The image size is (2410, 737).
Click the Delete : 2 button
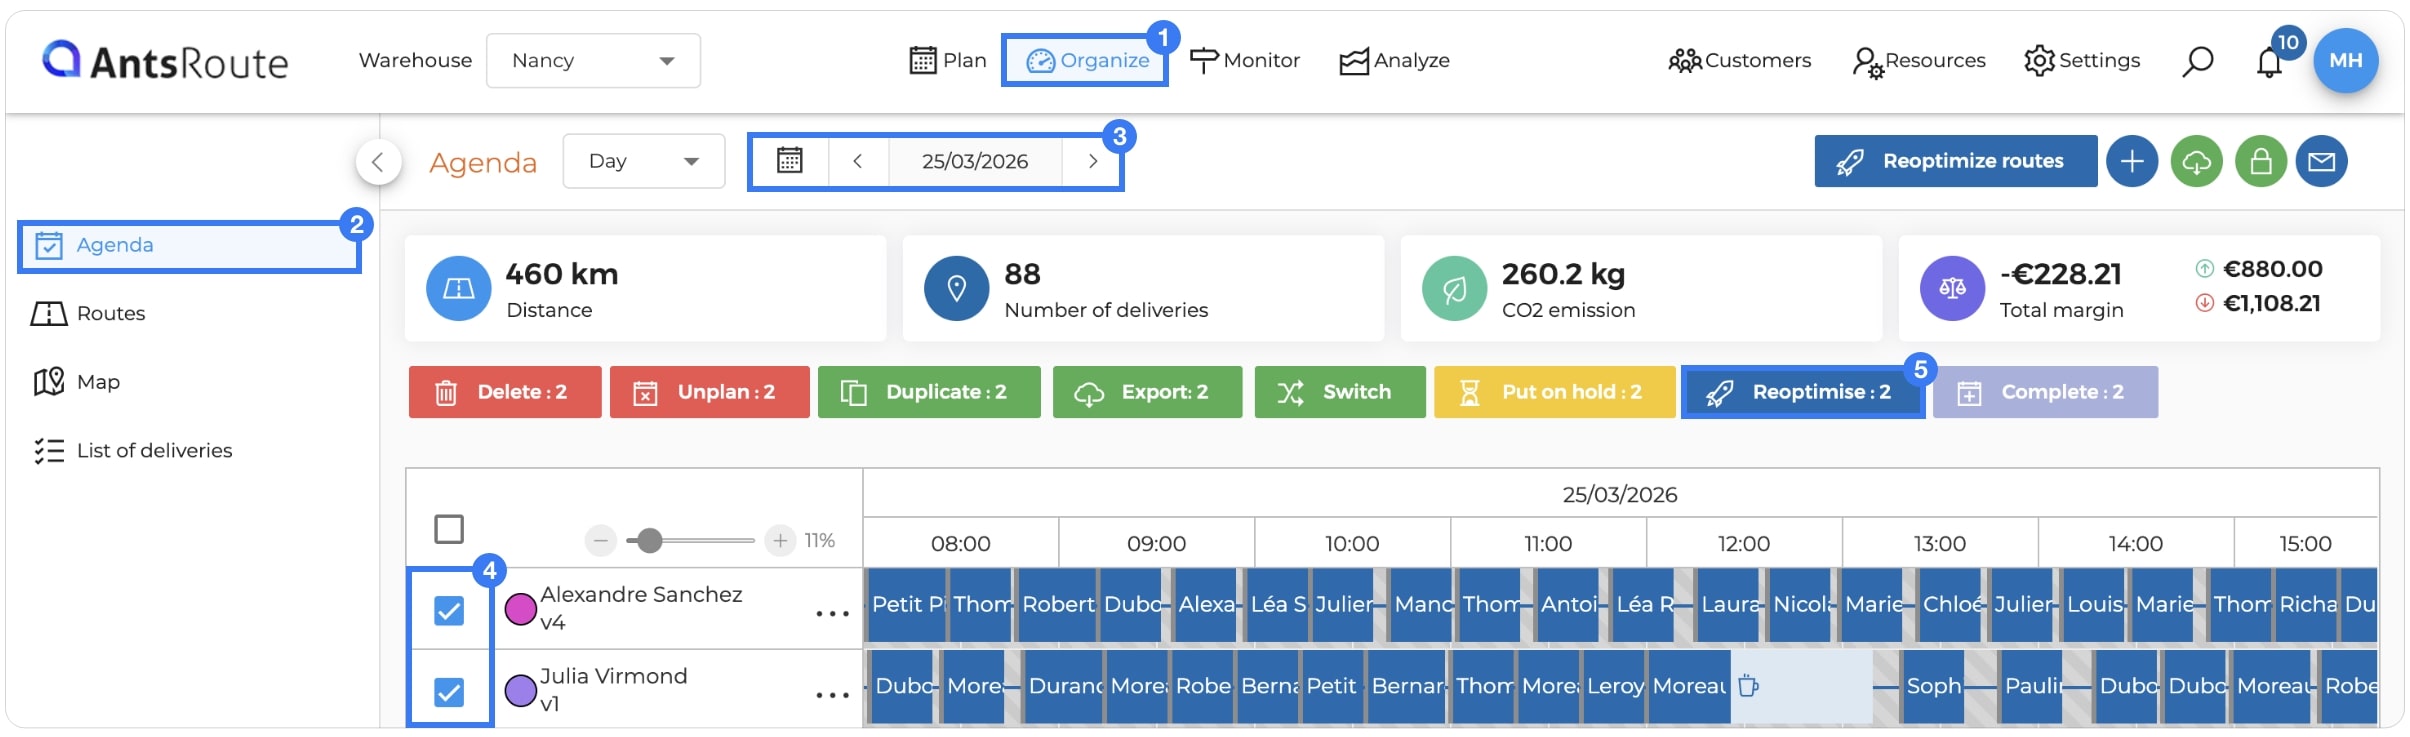pos(505,392)
